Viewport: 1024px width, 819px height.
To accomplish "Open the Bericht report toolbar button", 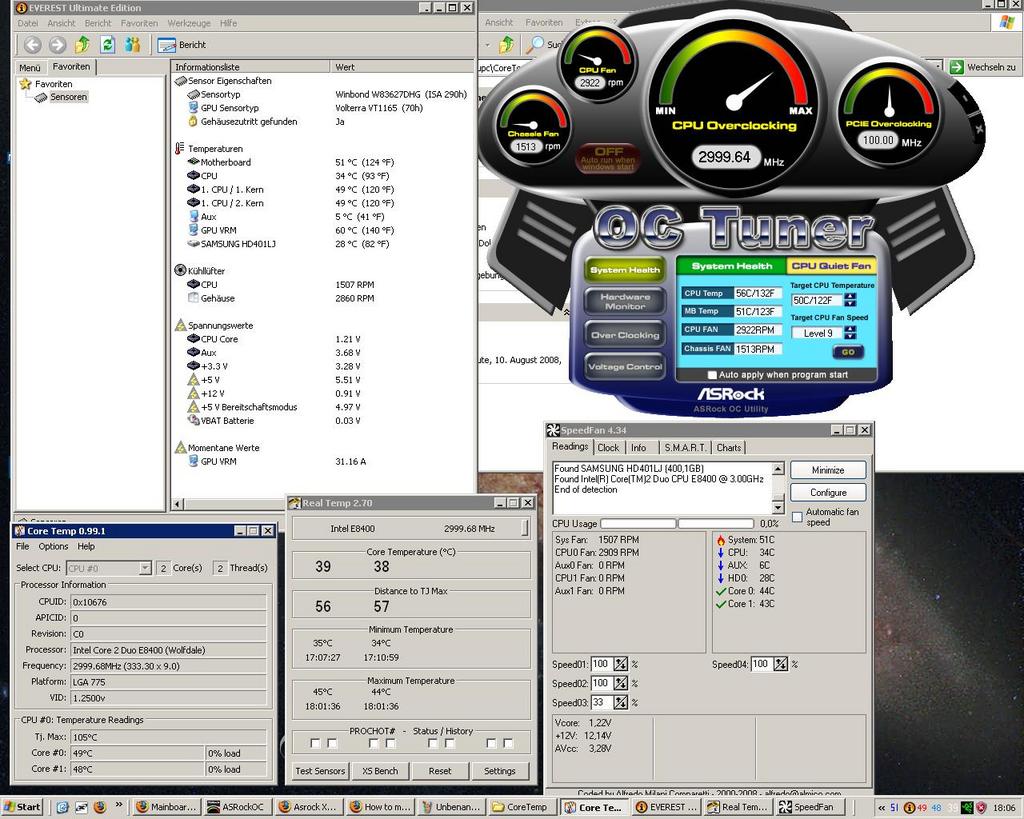I will [182, 45].
